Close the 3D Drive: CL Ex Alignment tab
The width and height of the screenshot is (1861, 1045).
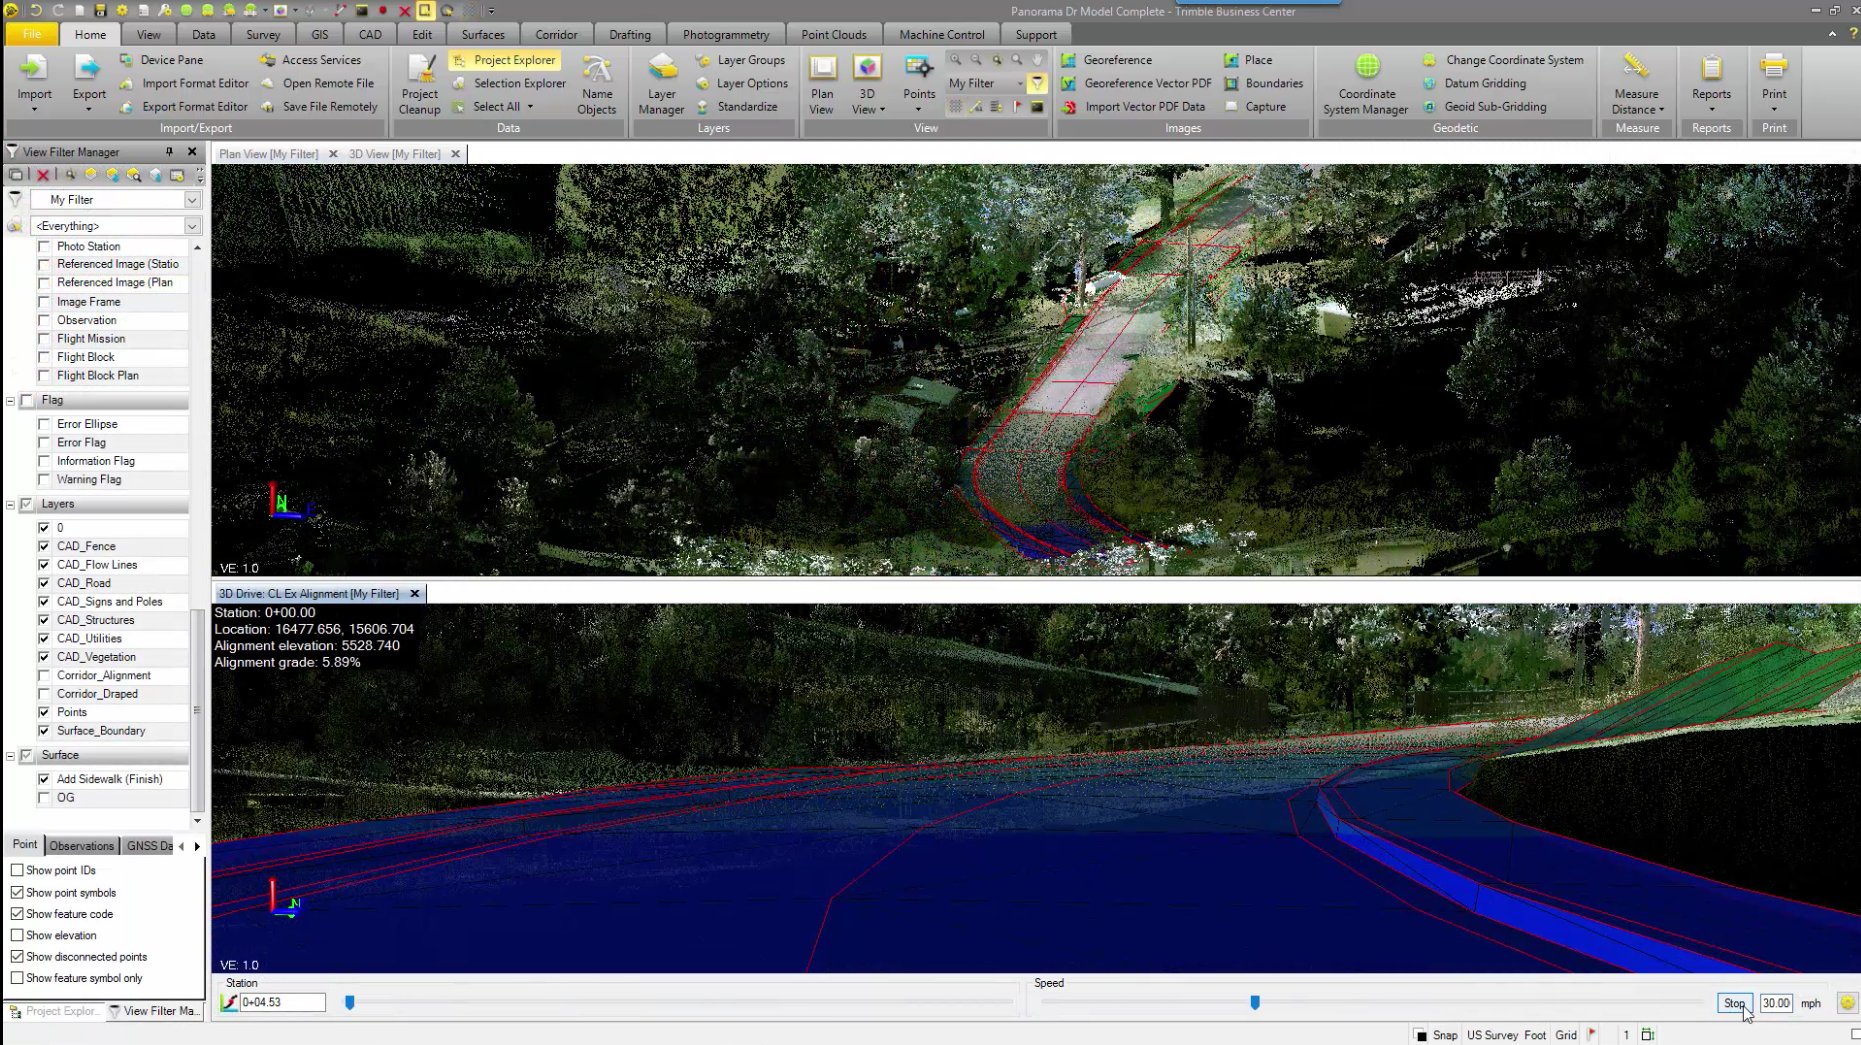click(414, 593)
